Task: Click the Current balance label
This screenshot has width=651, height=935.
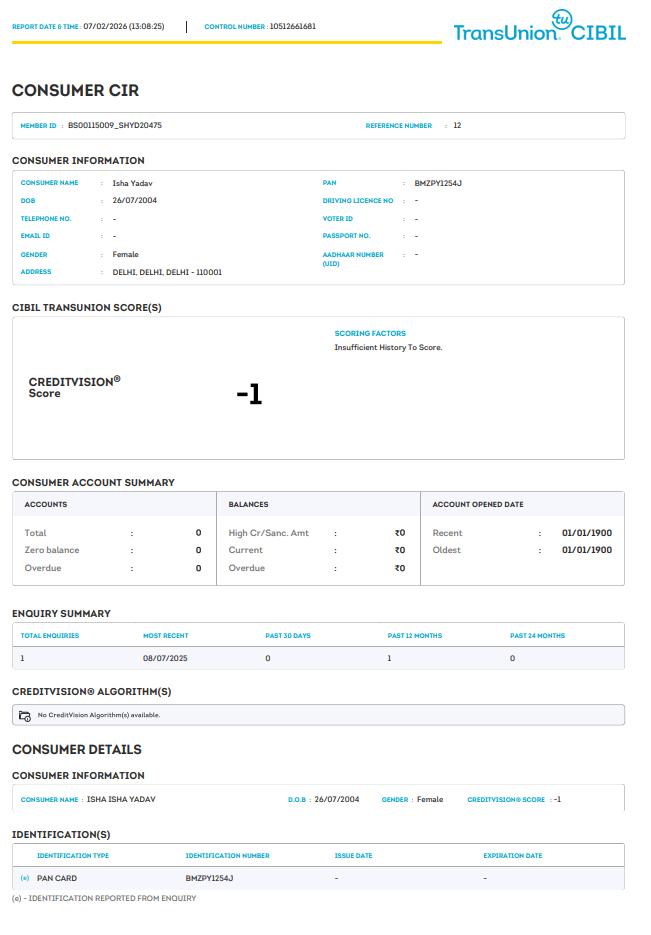Action: pyautogui.click(x=246, y=550)
